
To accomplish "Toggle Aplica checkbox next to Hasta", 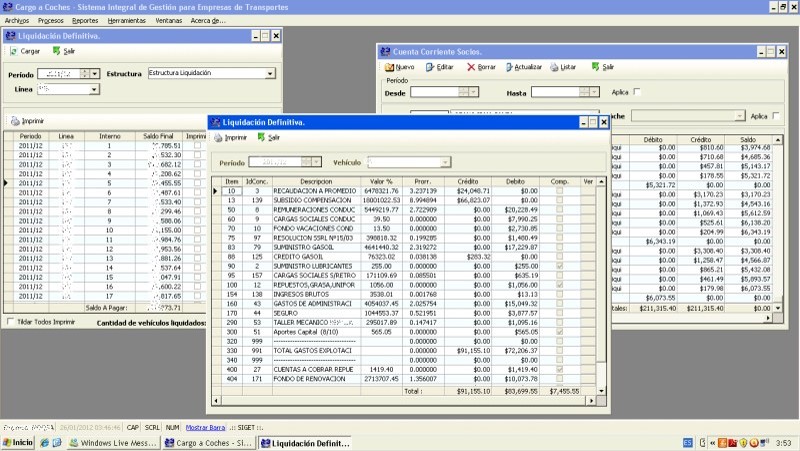I will [x=637, y=92].
